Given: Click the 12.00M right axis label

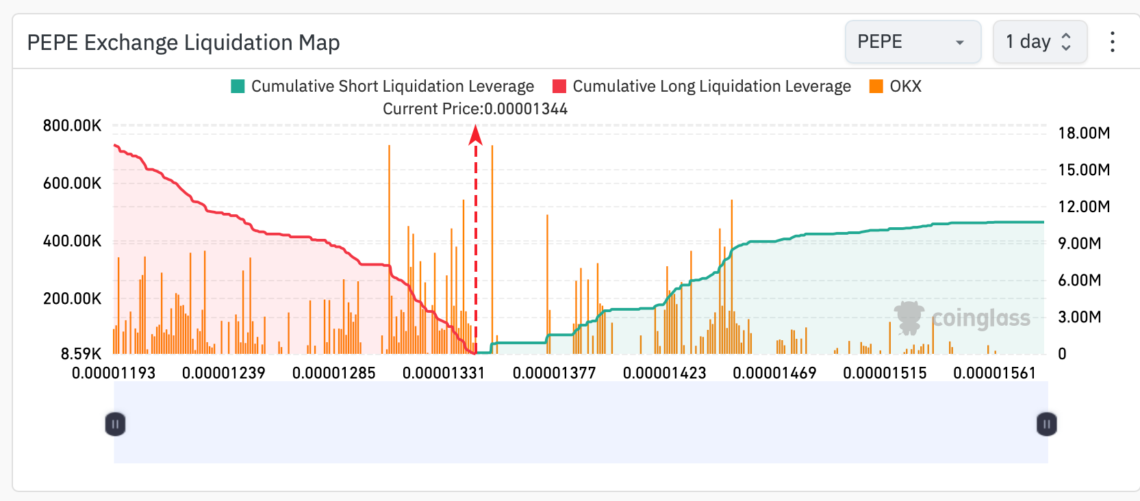Looking at the screenshot, I should tap(1083, 207).
